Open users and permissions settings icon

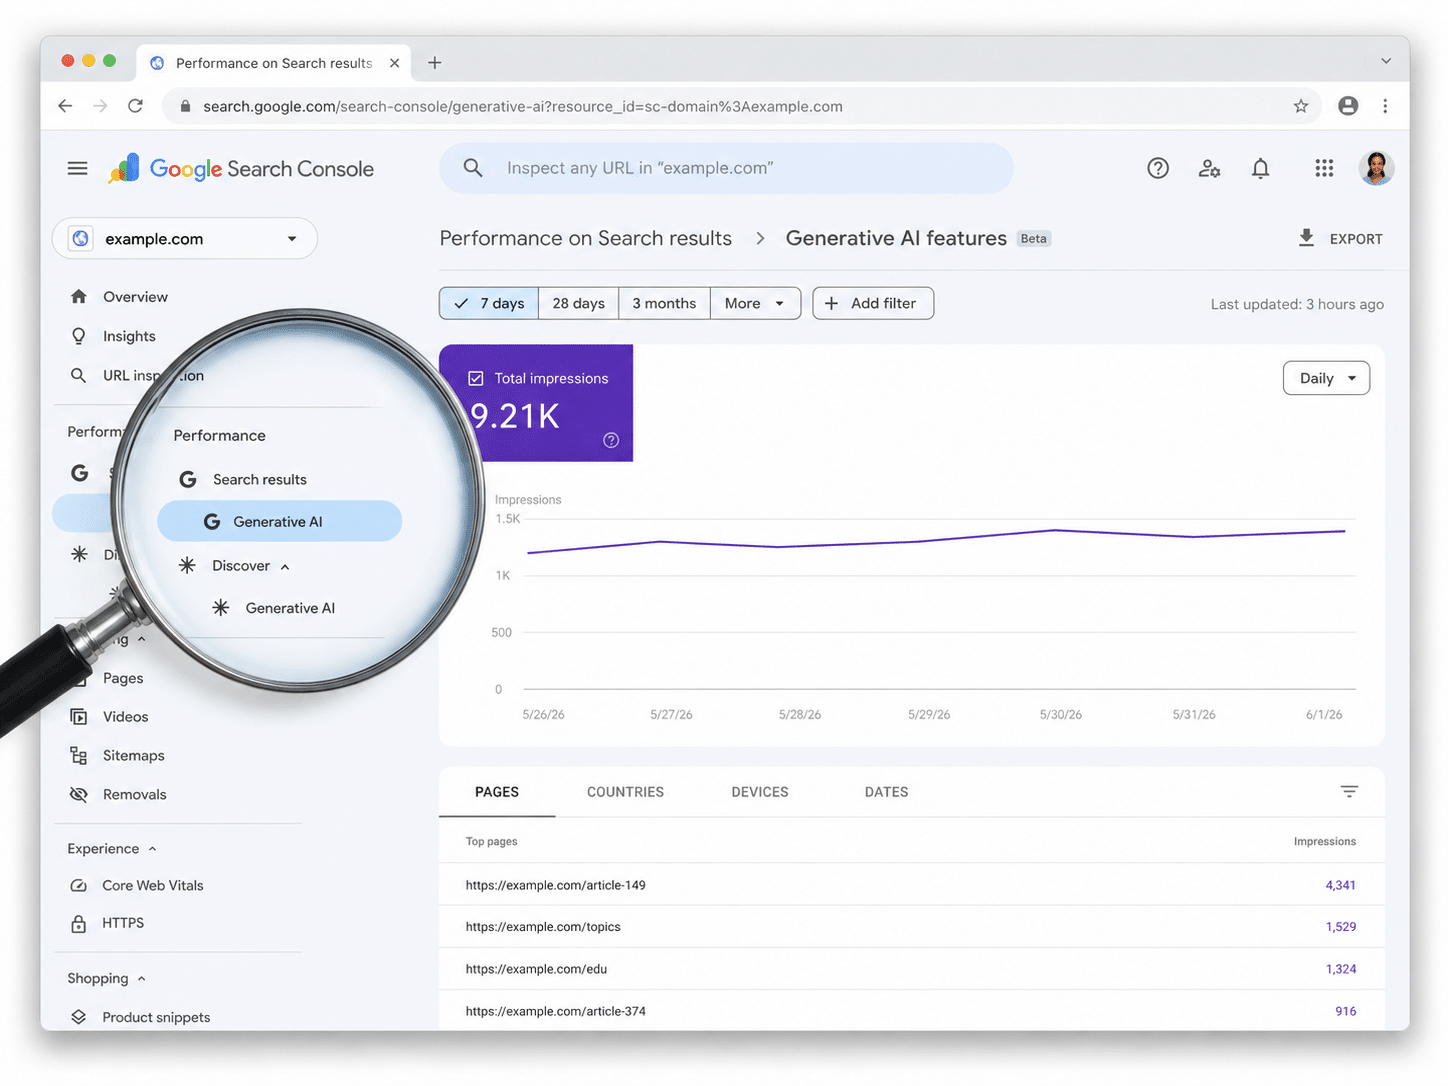[x=1209, y=168]
